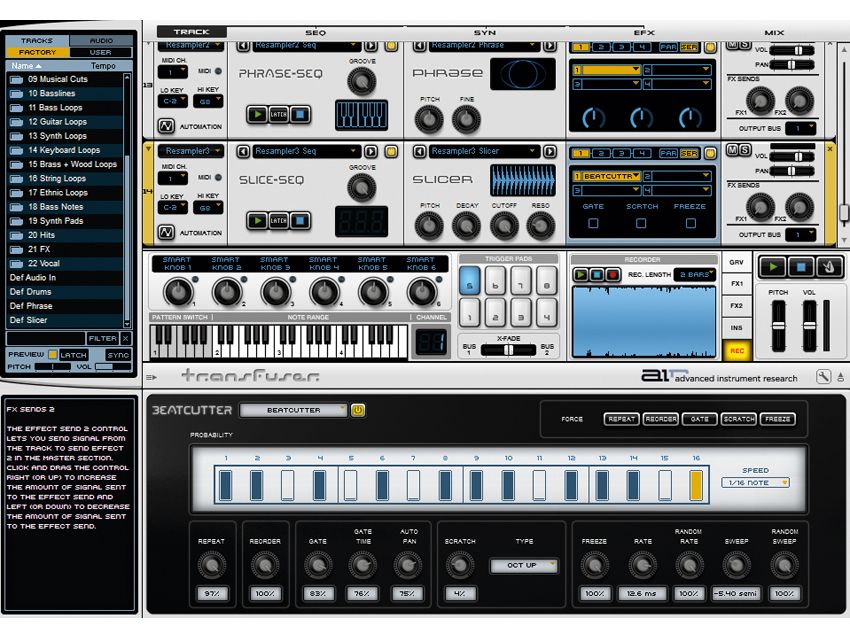Click the browser Filter button
850x638 pixels.
point(102,338)
